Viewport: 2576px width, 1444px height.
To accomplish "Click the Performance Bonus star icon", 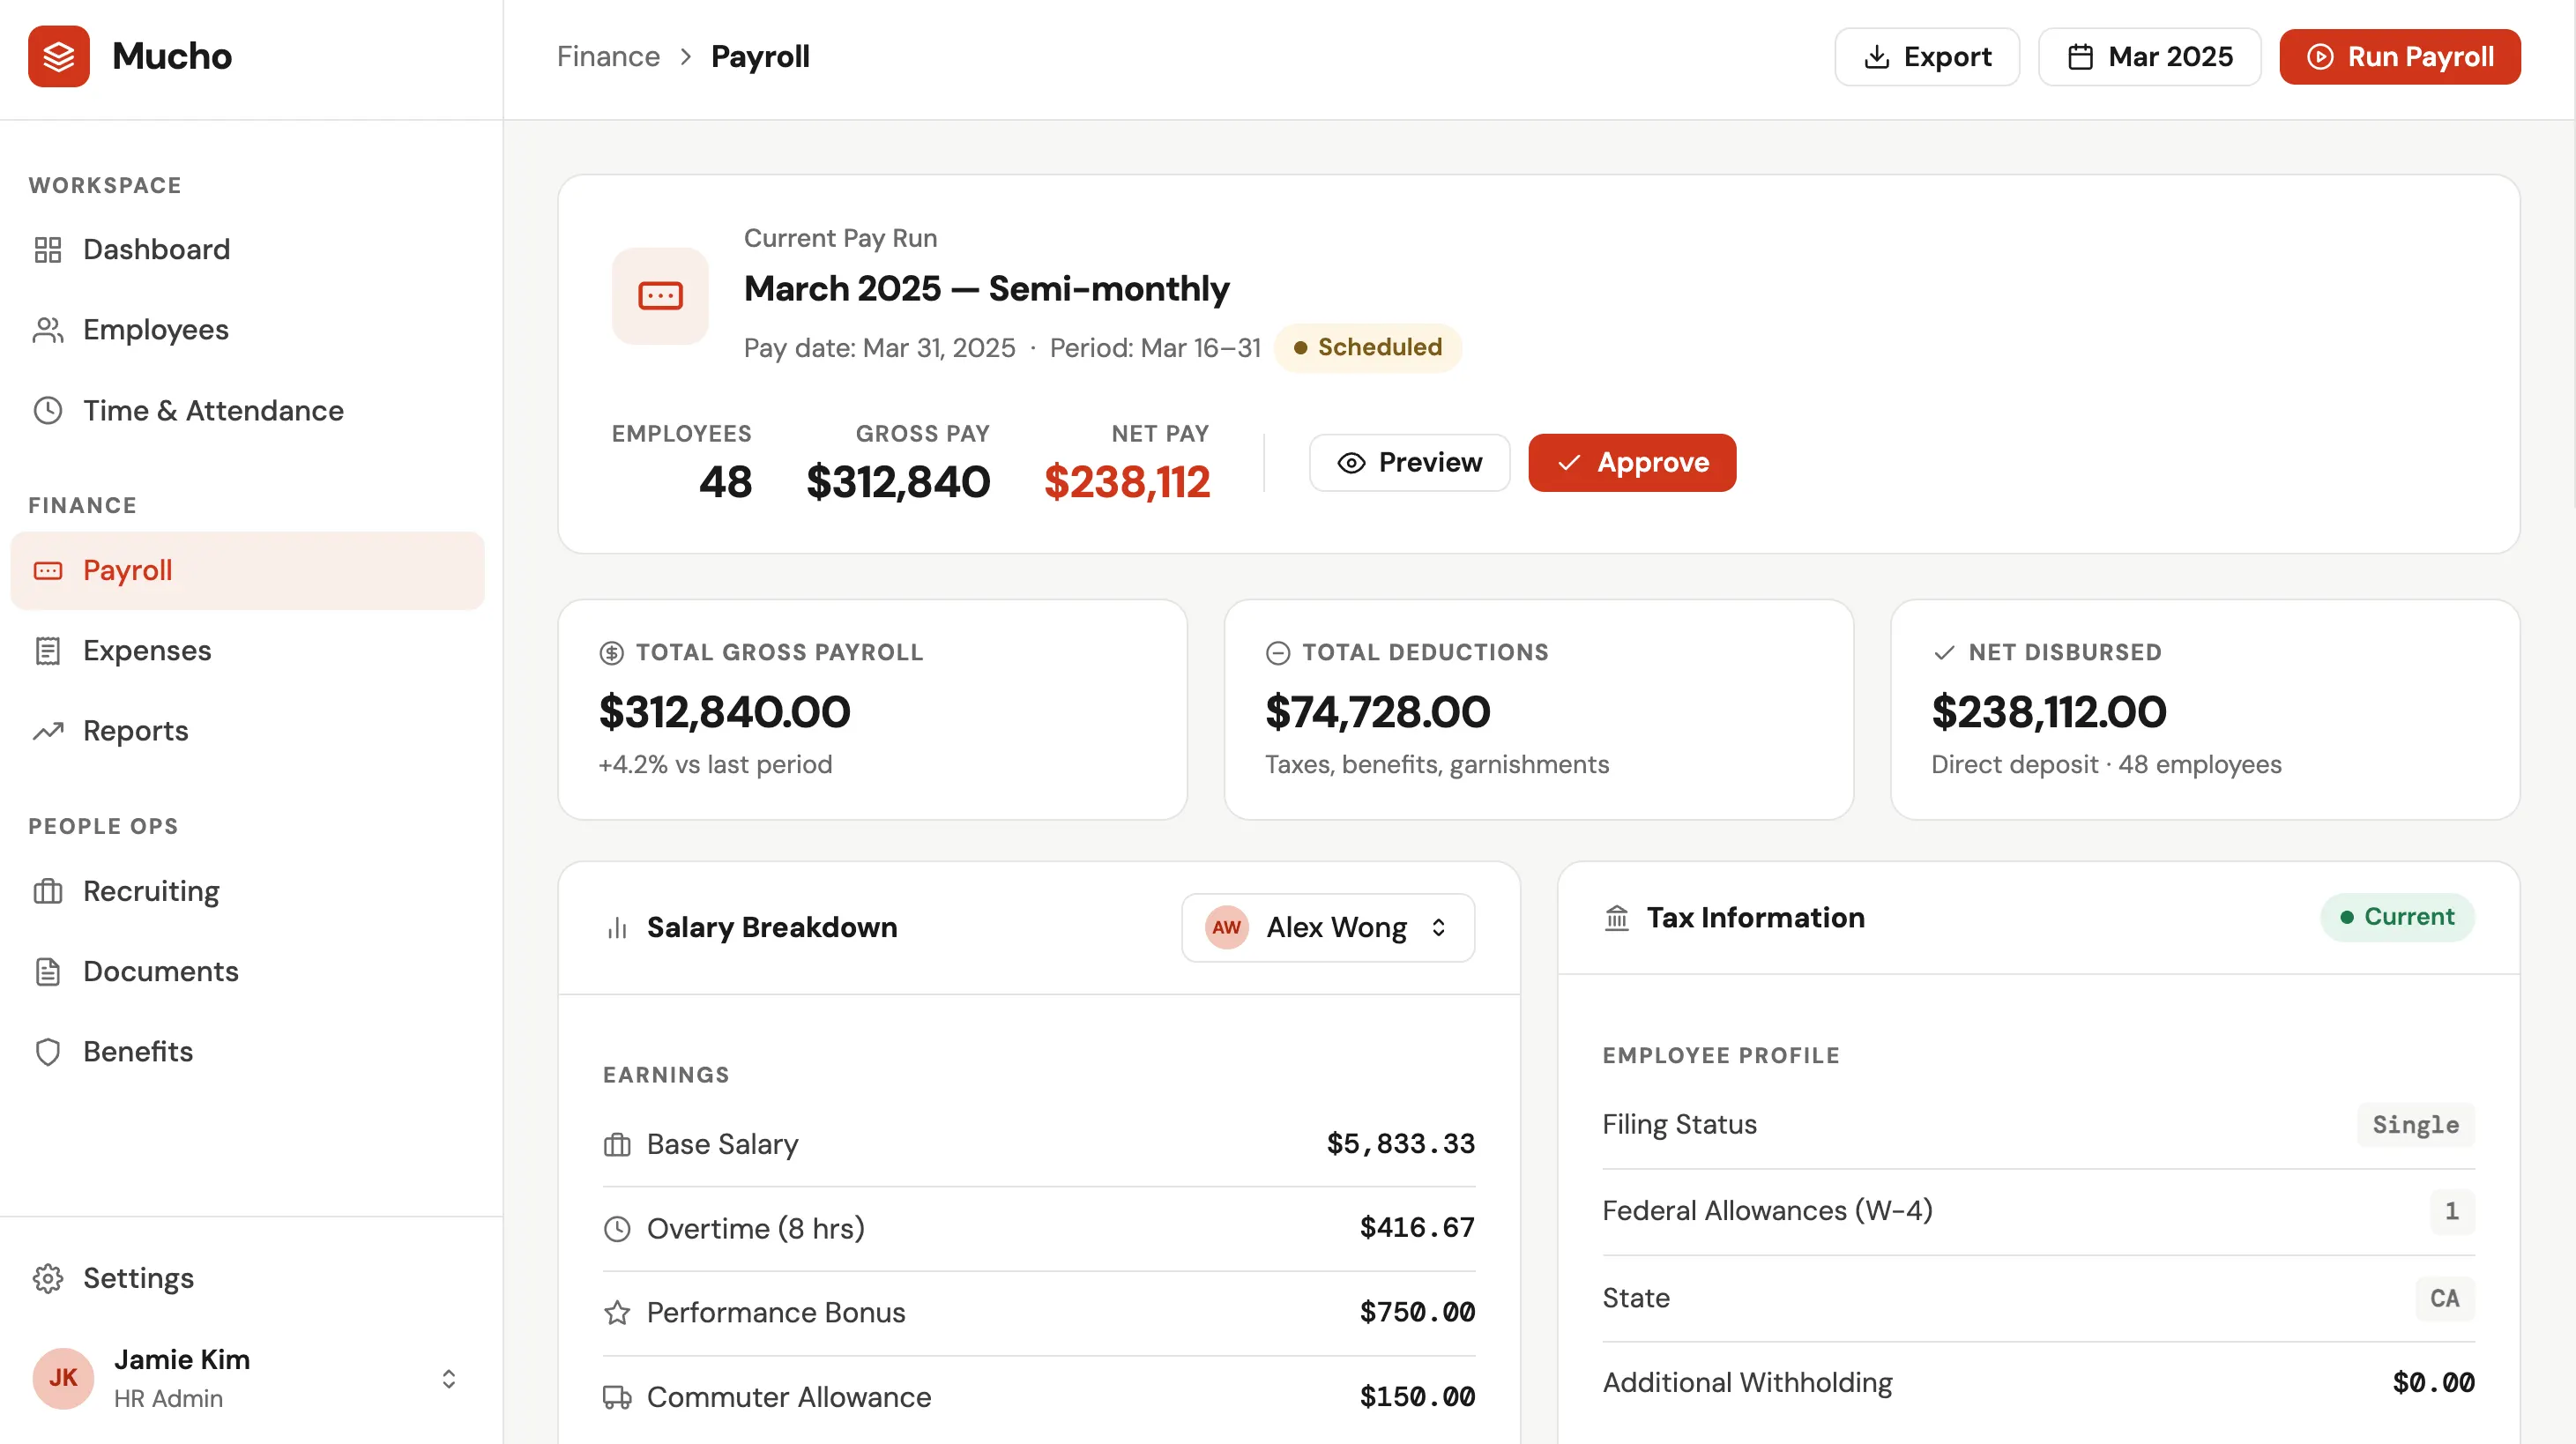I will point(617,1312).
